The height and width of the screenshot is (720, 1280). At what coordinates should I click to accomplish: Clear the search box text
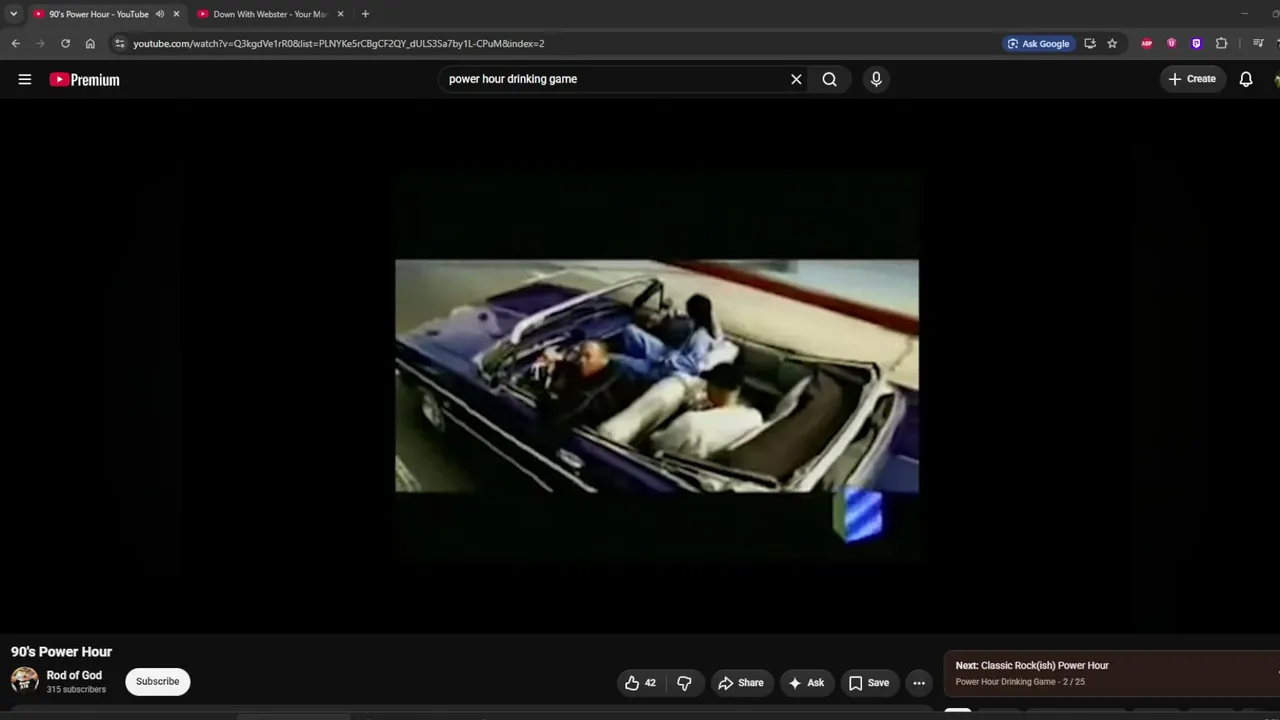coord(796,79)
